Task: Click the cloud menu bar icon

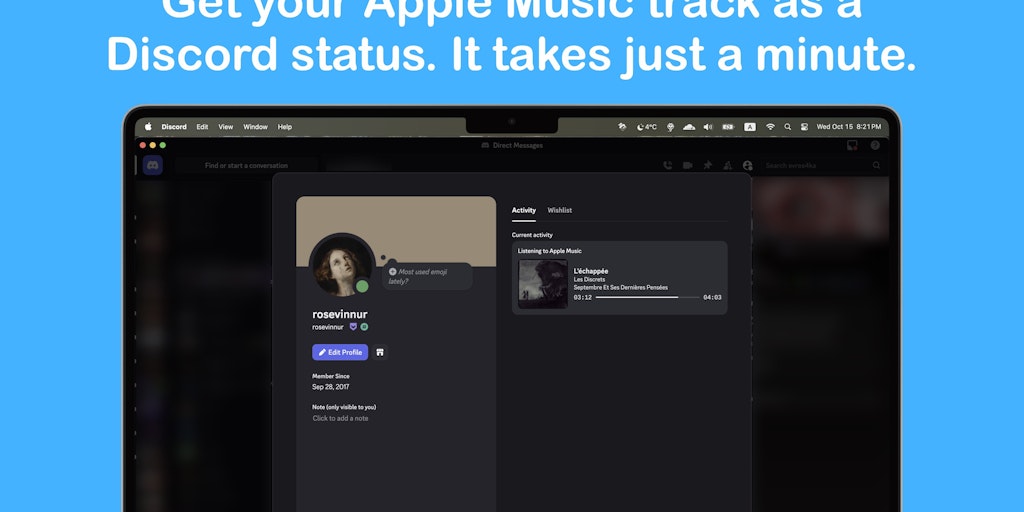Action: point(689,127)
